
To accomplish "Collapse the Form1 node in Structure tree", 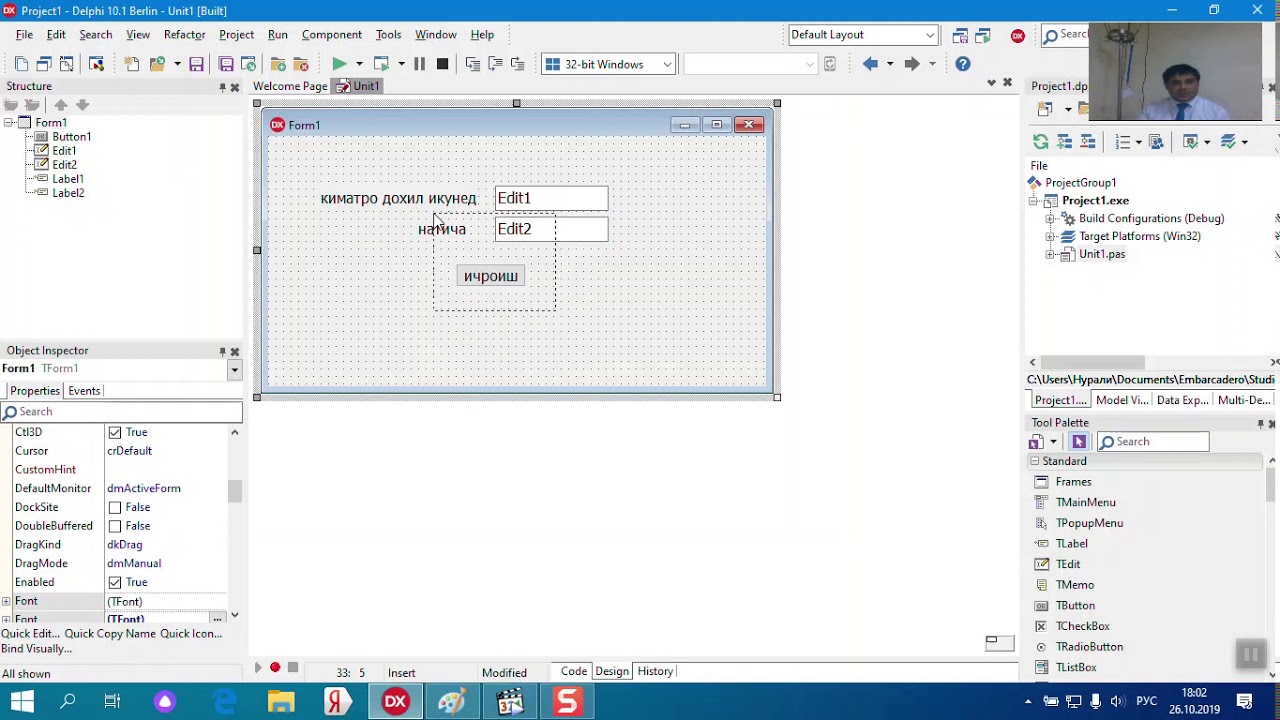I will click(8, 123).
